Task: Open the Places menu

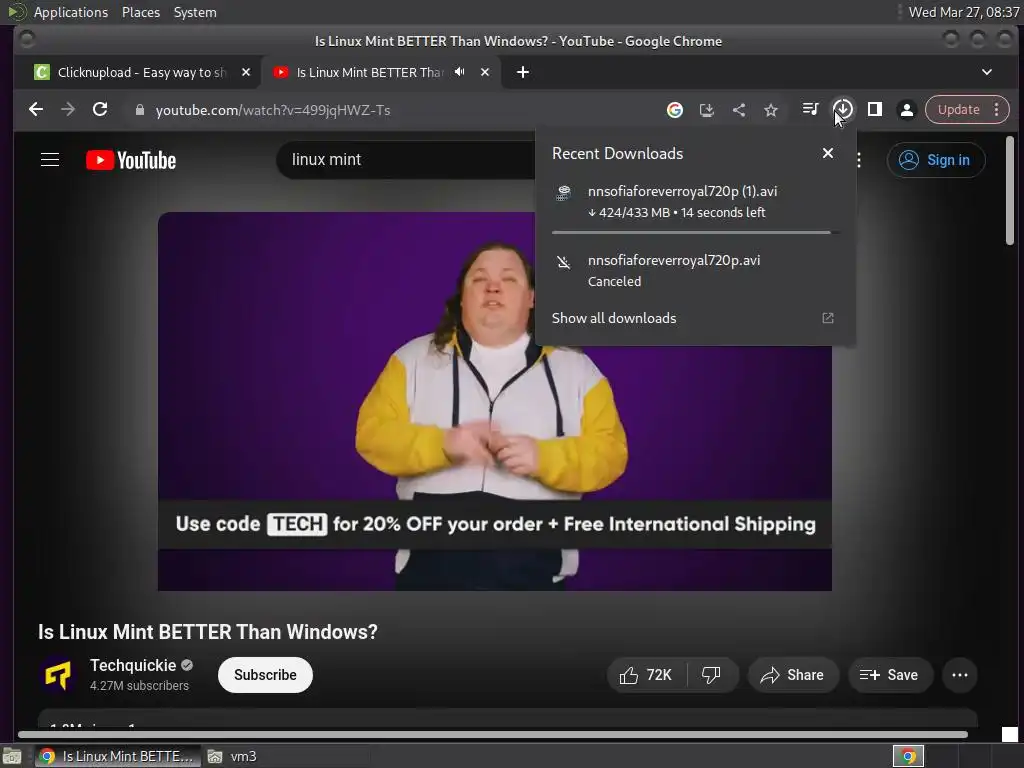Action: pyautogui.click(x=140, y=12)
